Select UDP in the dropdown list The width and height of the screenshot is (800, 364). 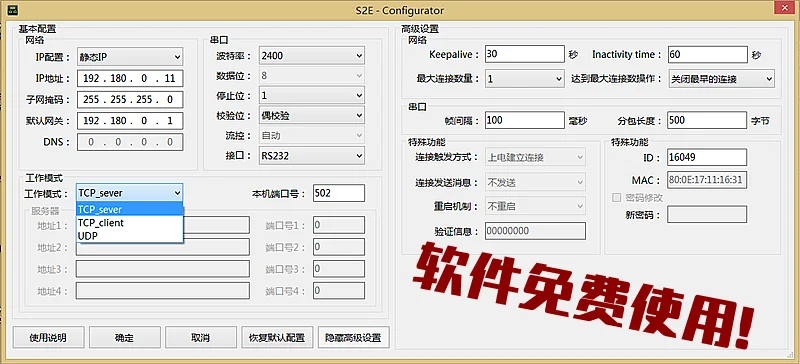point(130,236)
